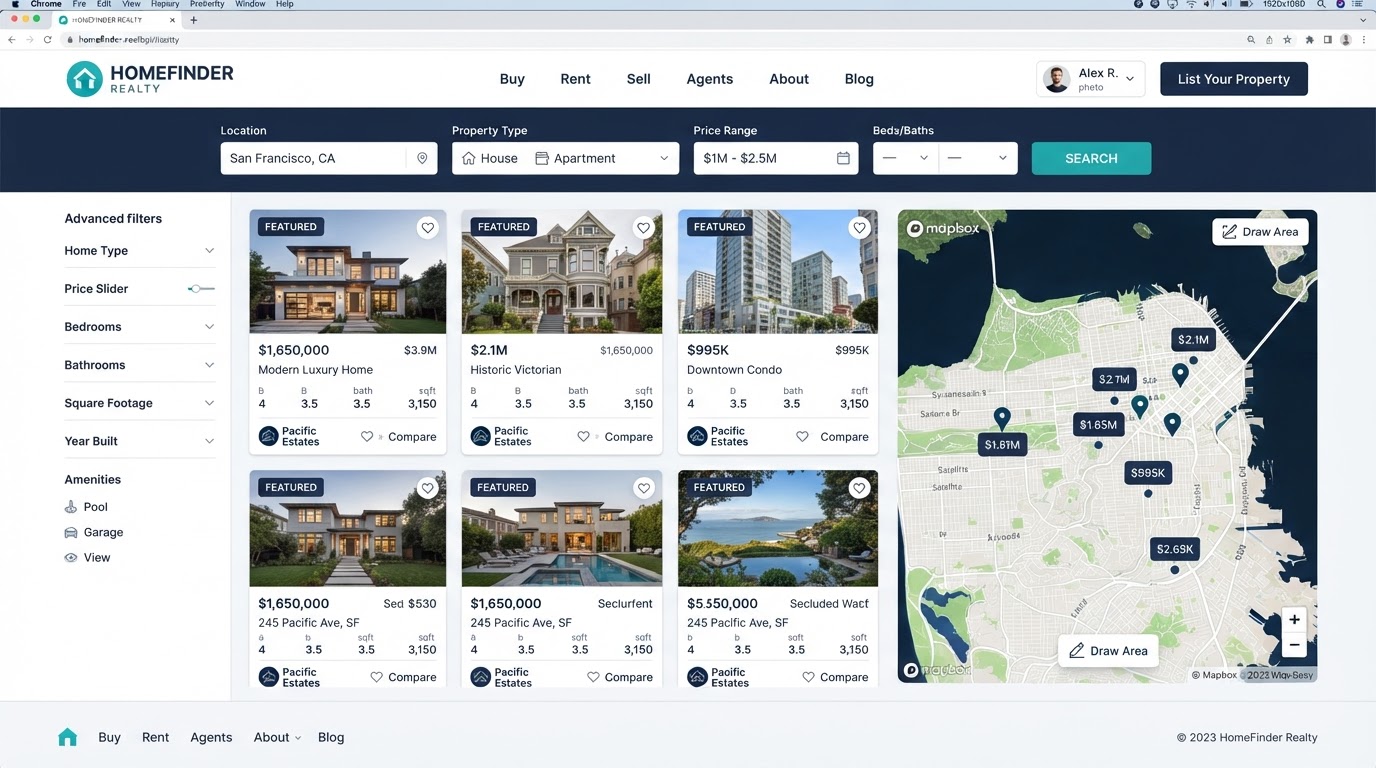Screen dimensions: 1376x768
Task: Click the SEARCH button
Action: [x=1091, y=158]
